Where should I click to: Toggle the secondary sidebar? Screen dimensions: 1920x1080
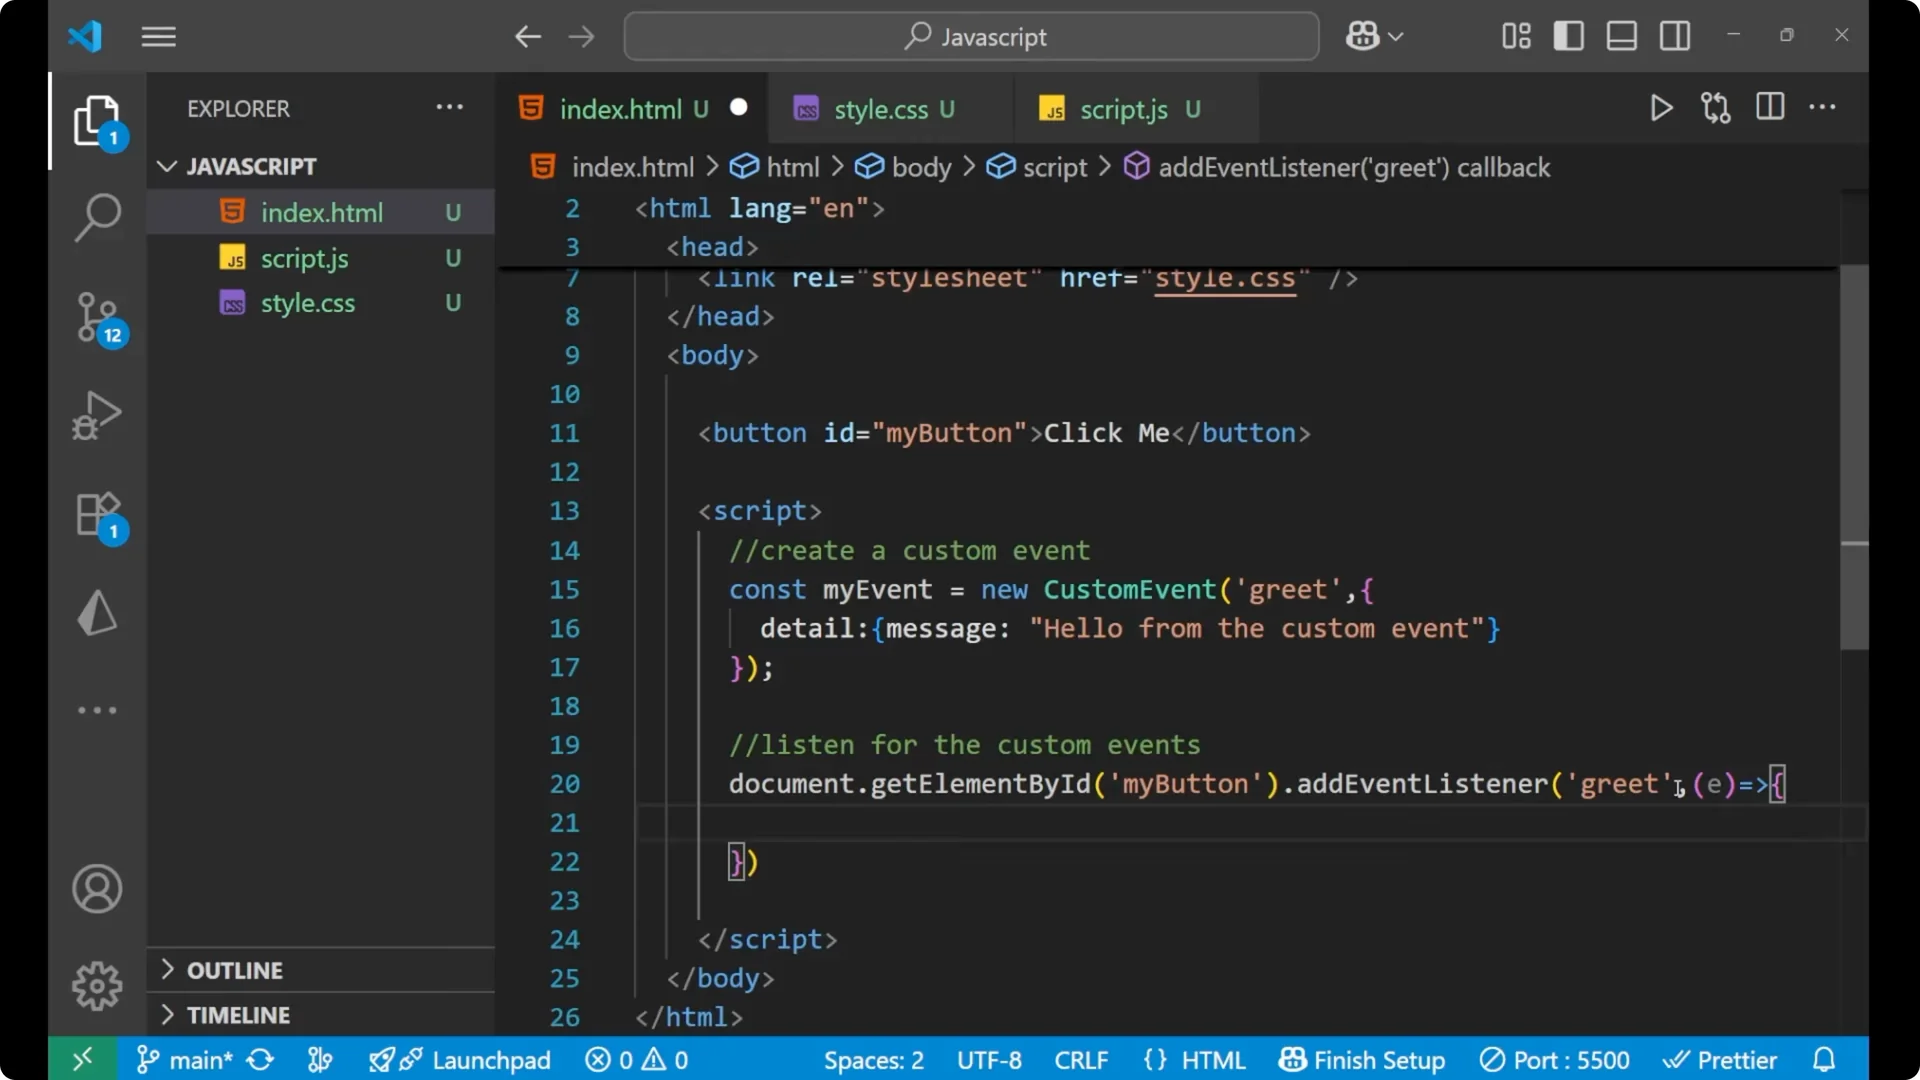click(1674, 35)
